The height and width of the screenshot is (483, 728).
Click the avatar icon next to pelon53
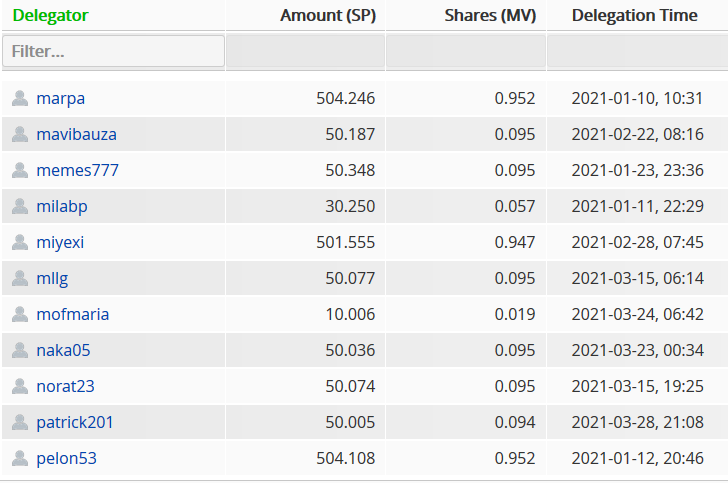[x=20, y=458]
